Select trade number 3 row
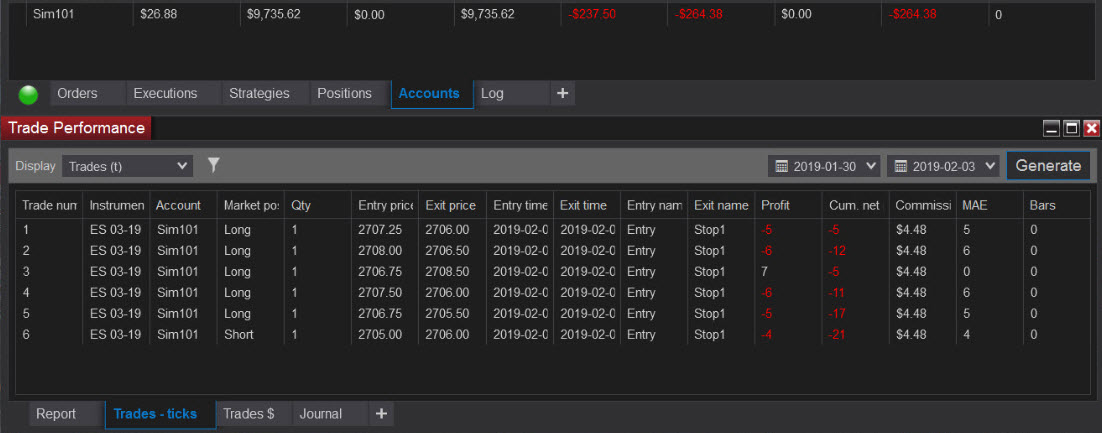 coord(553,271)
